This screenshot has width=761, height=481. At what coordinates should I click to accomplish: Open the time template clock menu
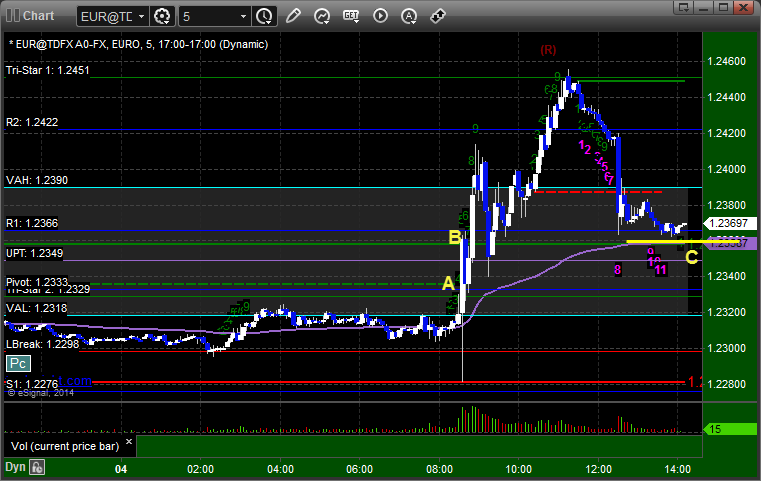pyautogui.click(x=264, y=16)
